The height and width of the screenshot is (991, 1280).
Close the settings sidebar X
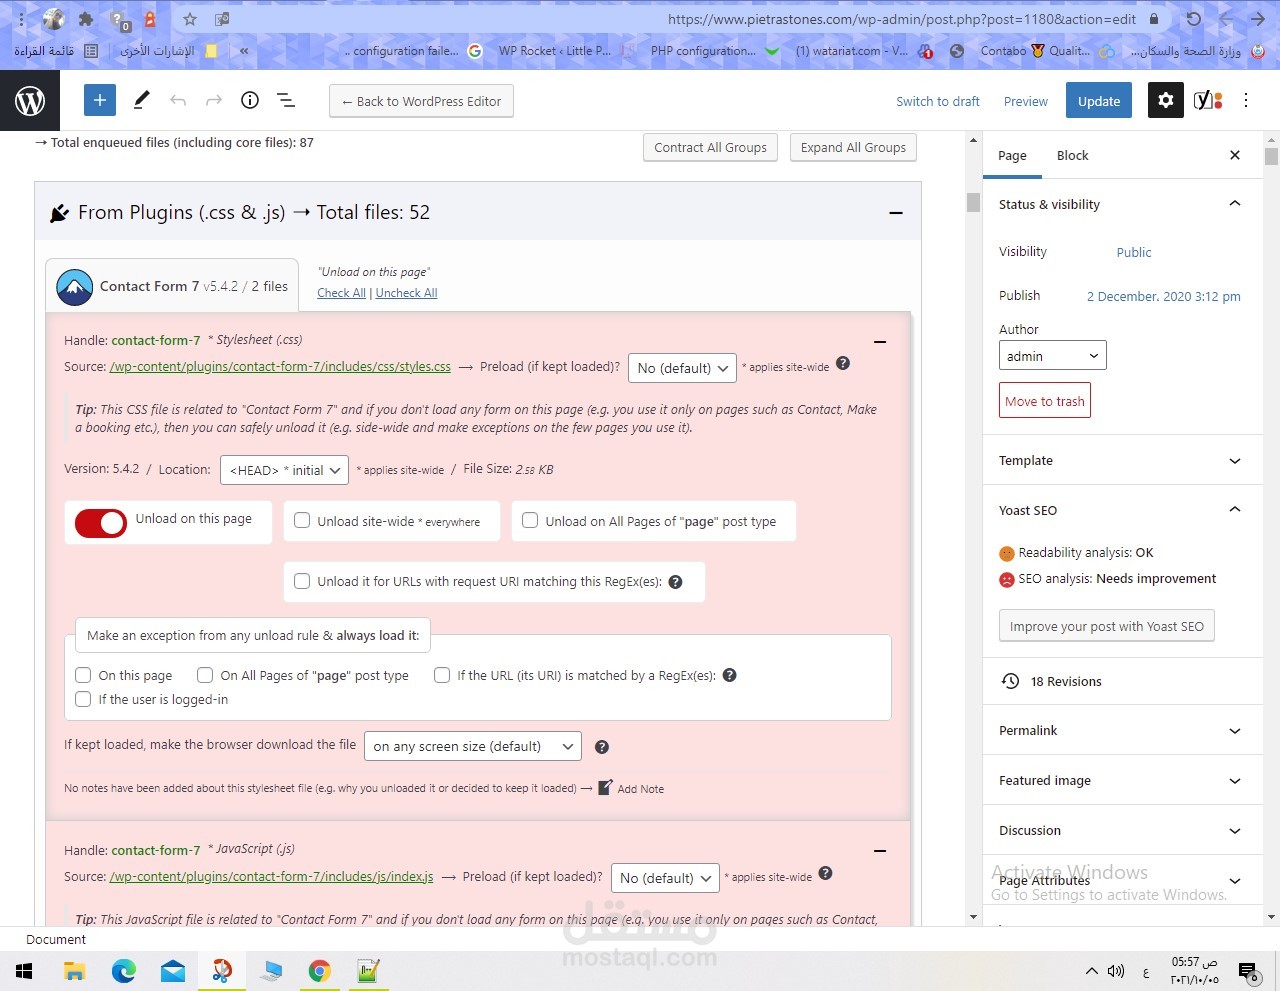click(x=1235, y=155)
